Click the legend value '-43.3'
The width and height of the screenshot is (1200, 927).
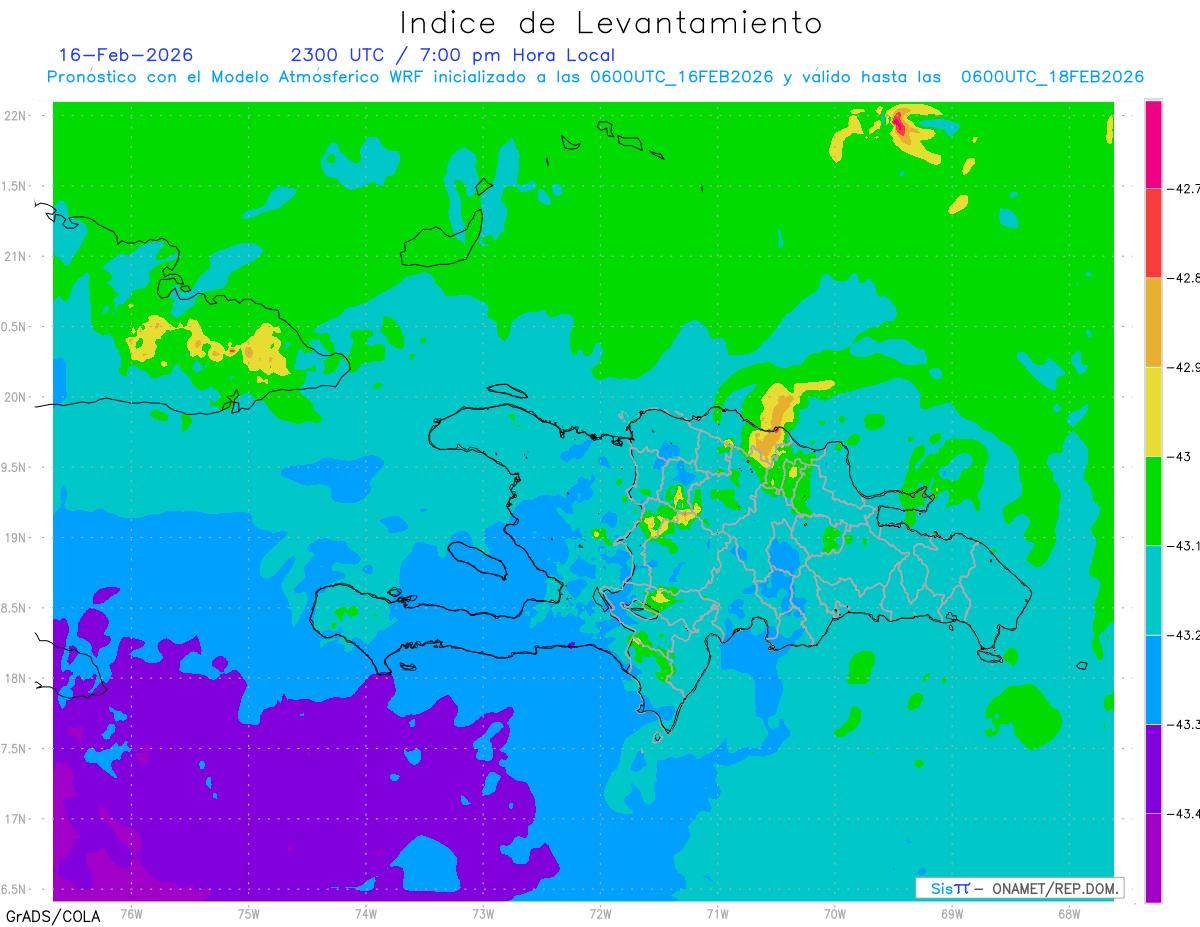click(x=1183, y=724)
